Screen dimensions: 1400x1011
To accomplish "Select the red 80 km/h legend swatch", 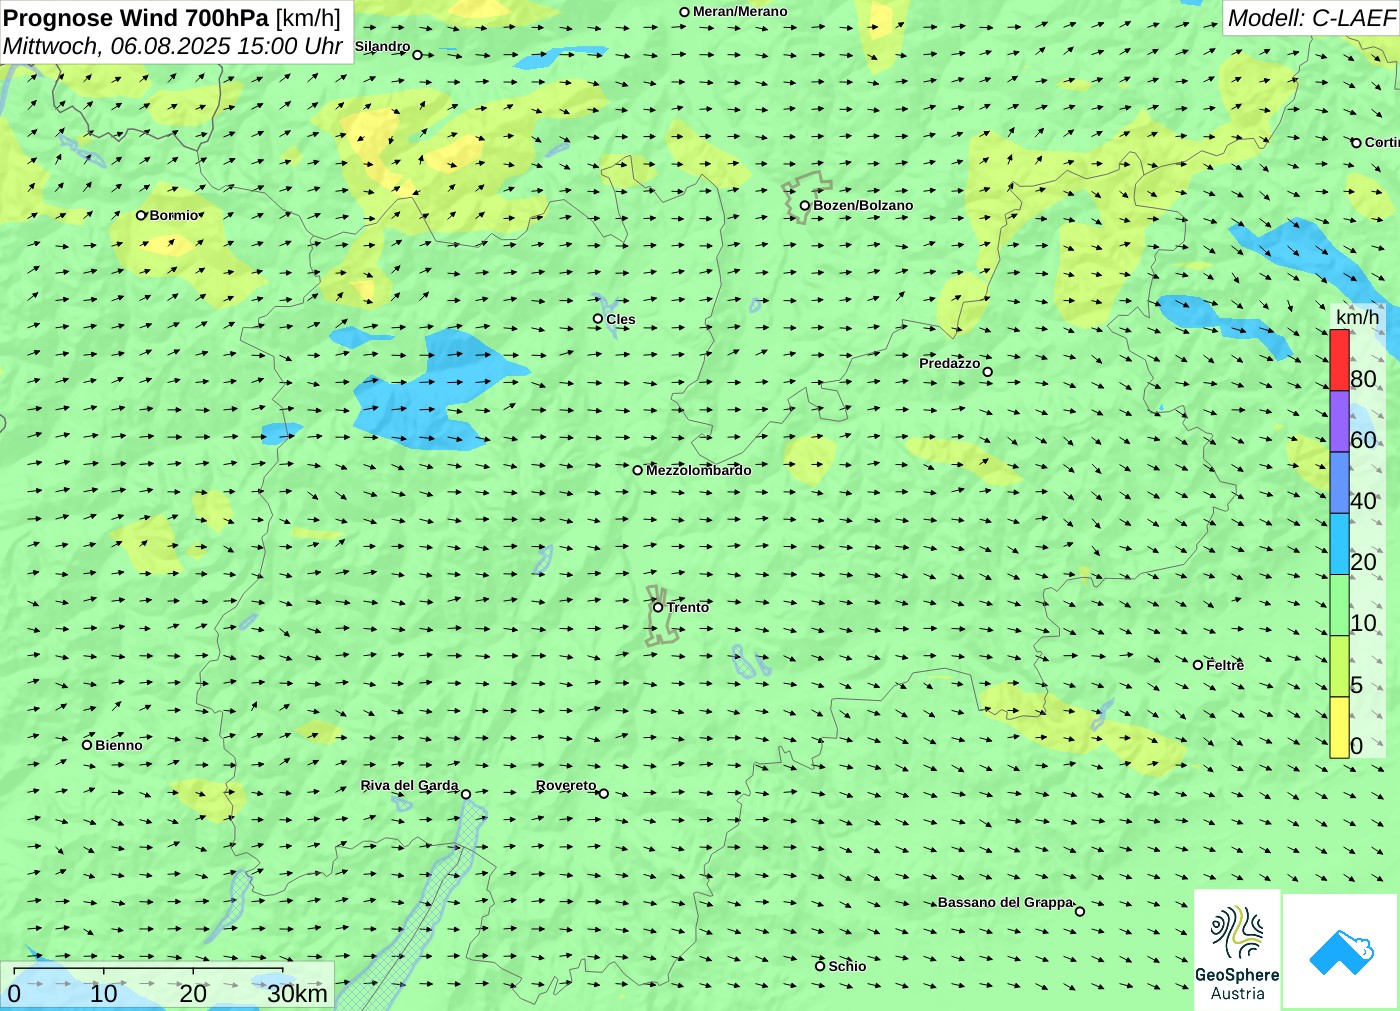I will (x=1339, y=360).
